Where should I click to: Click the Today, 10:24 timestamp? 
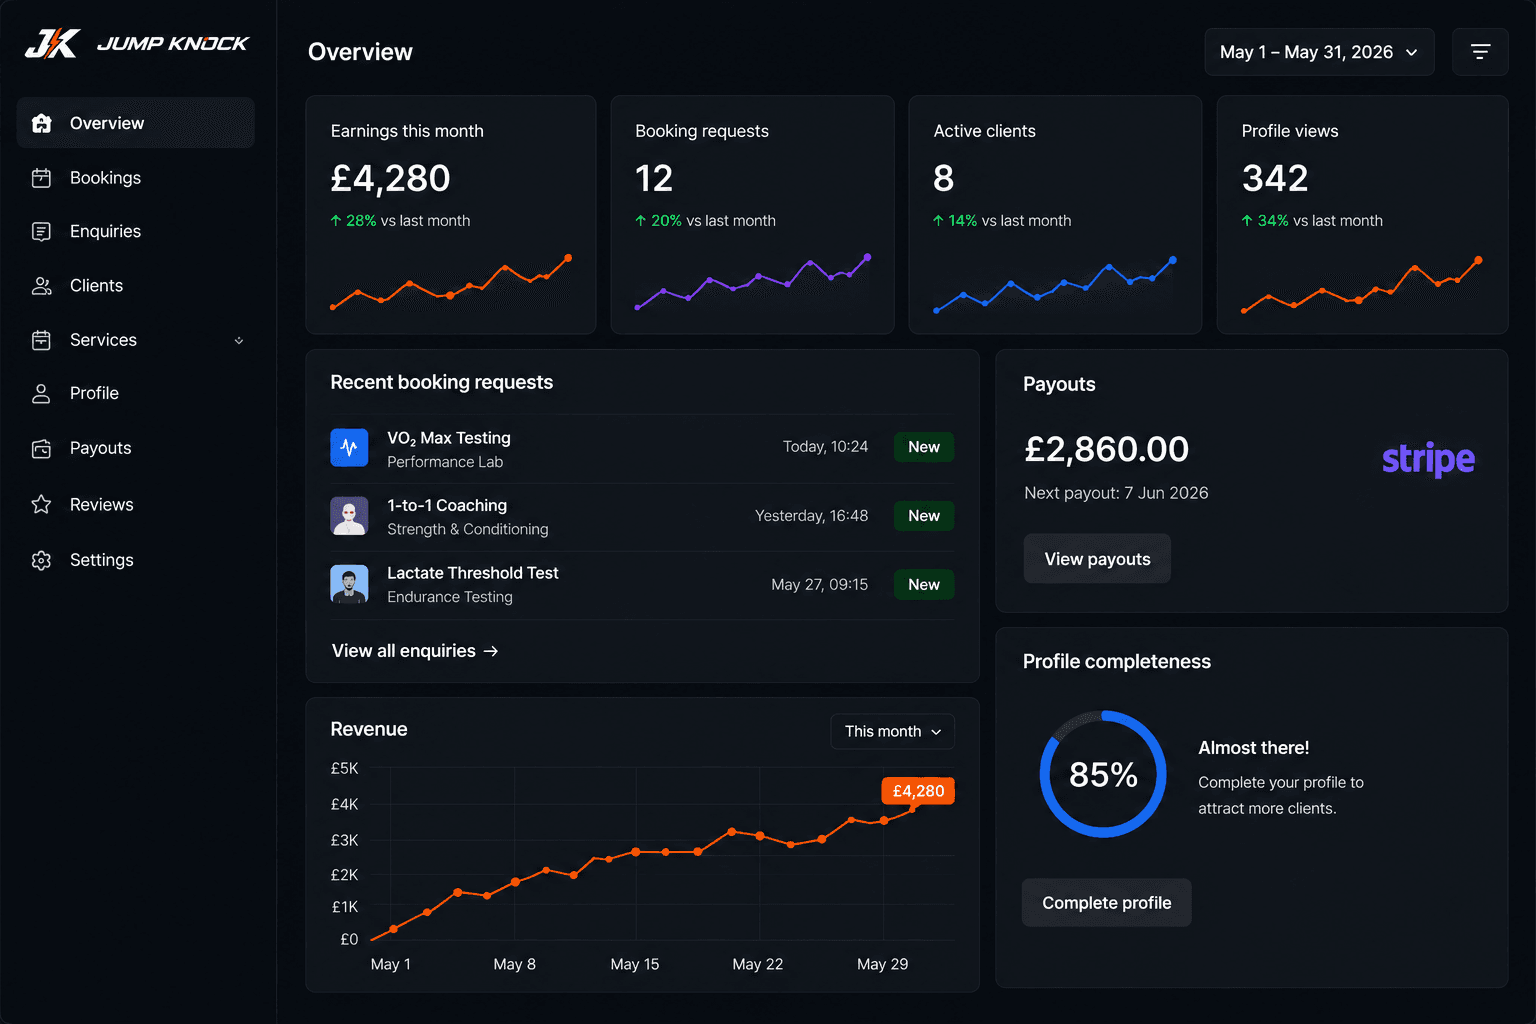[825, 447]
